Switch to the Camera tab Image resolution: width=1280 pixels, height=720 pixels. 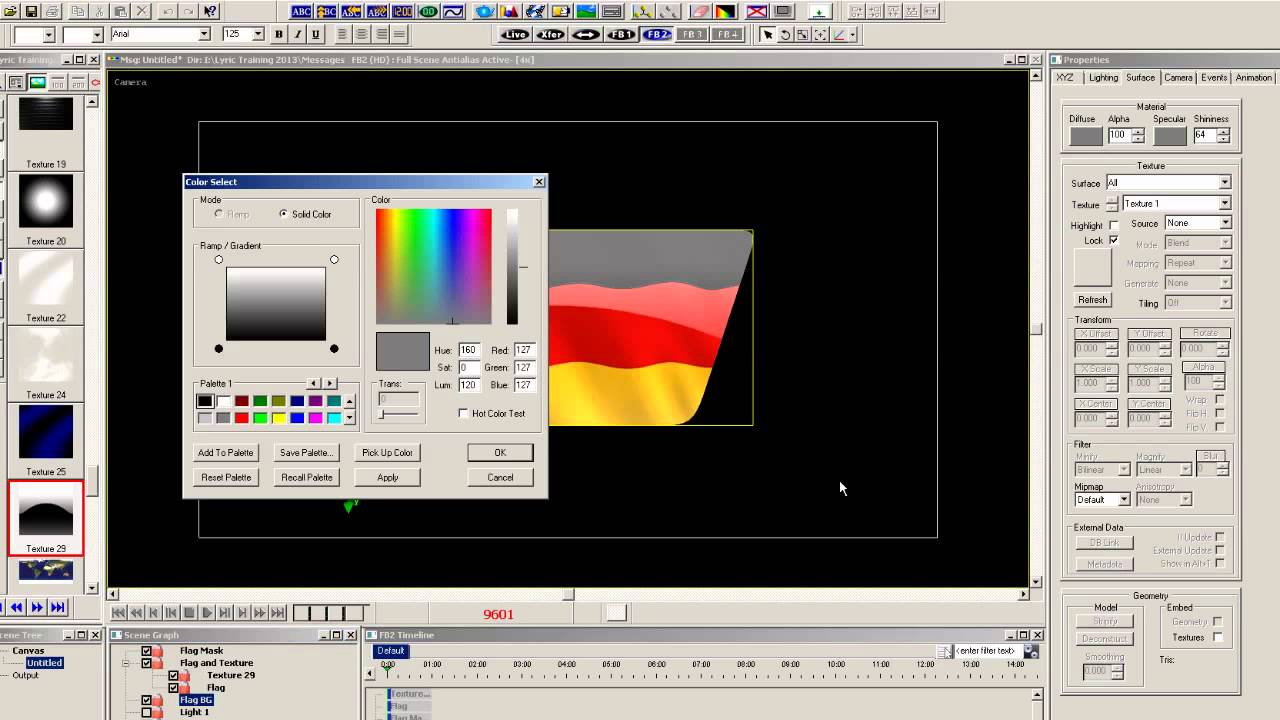pos(1178,78)
